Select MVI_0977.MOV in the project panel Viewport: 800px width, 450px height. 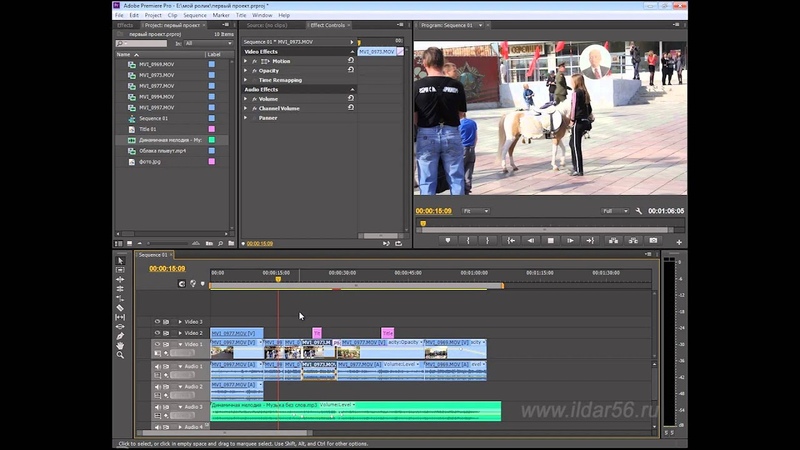pyautogui.click(x=156, y=86)
